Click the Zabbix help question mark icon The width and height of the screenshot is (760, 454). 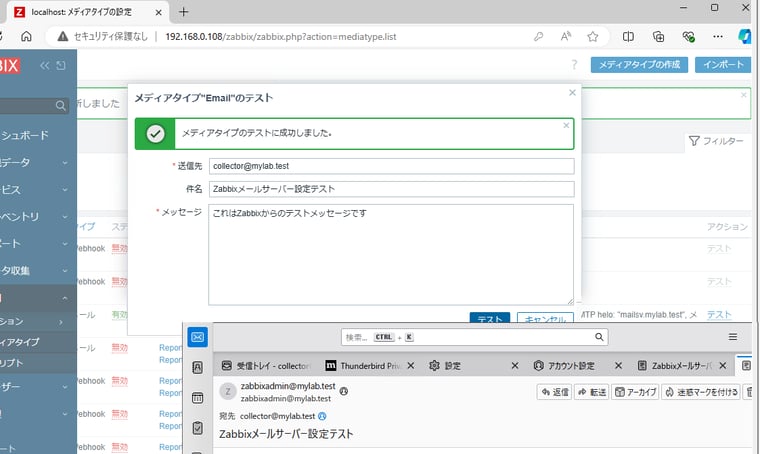pyautogui.click(x=574, y=64)
